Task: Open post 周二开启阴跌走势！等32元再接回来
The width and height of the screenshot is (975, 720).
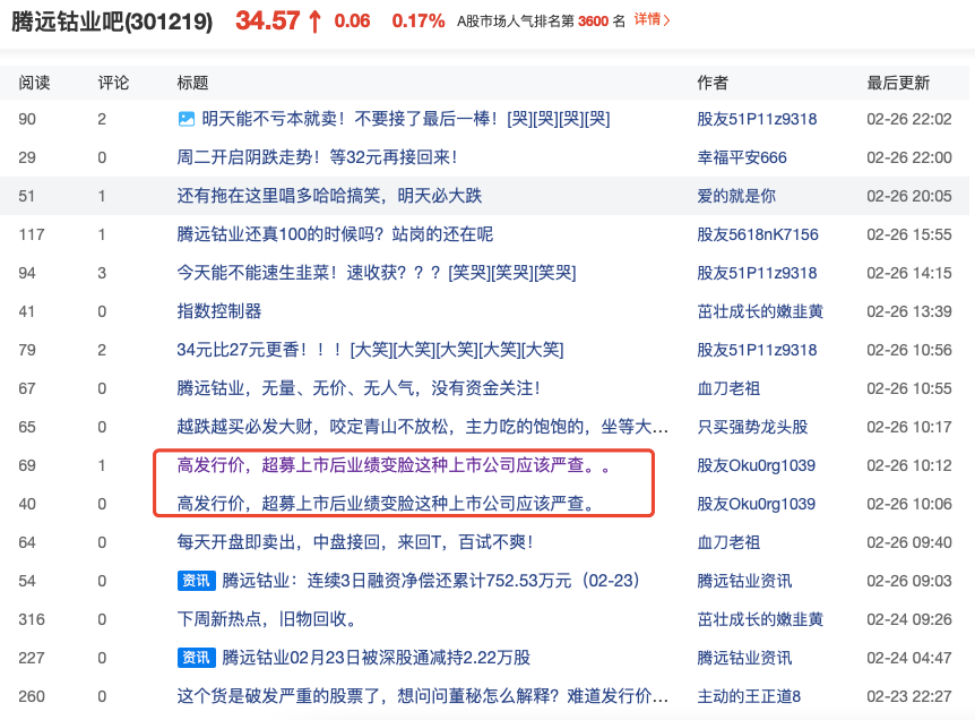Action: tap(317, 157)
